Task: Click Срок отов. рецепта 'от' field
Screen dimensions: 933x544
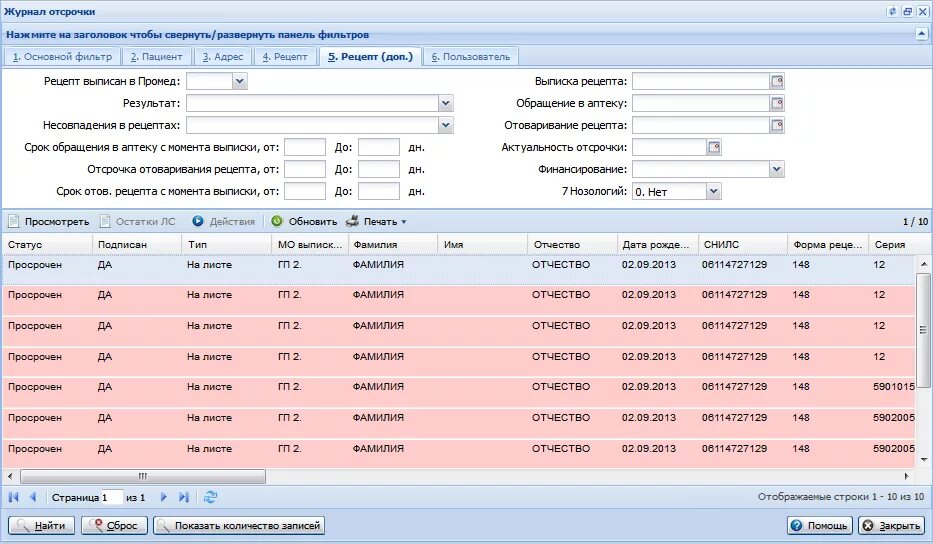Action: tap(305, 191)
